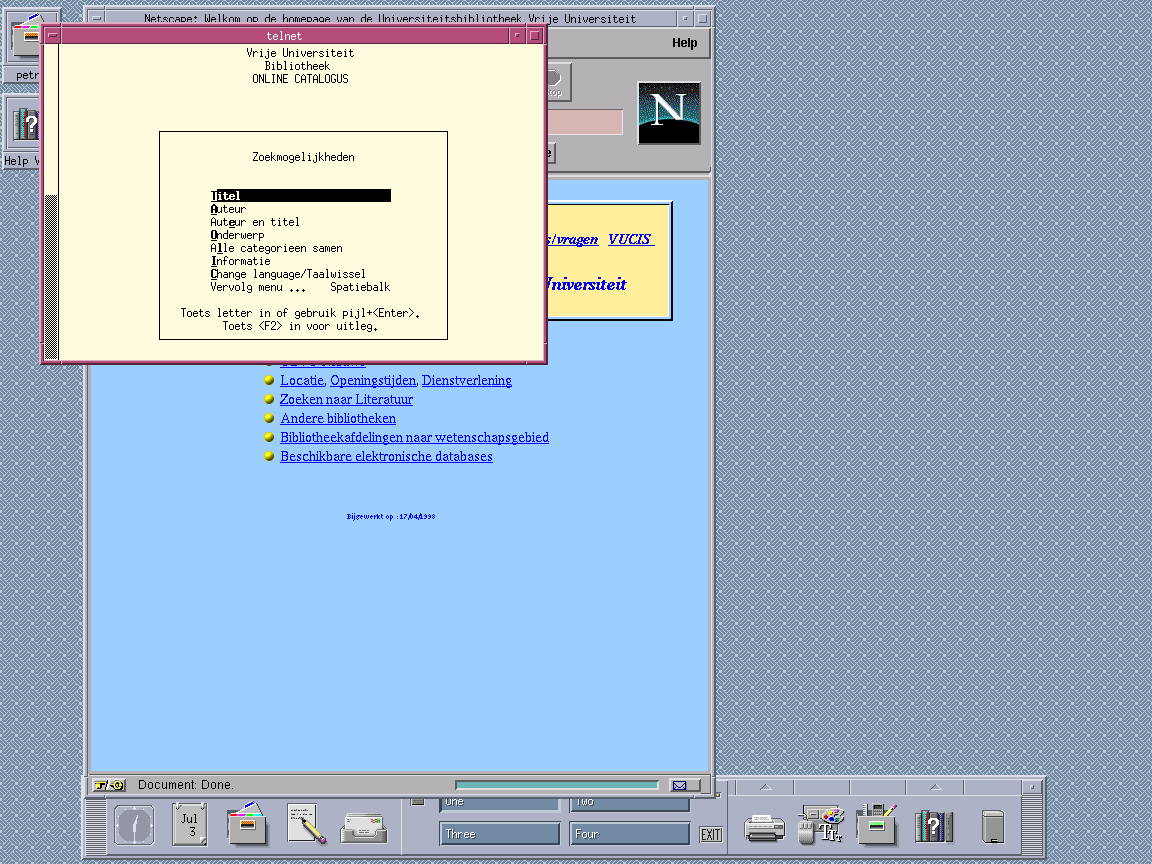Expand the subpanel arrow above the Help Manager icon
Viewport: 1152px width, 864px height.
point(935,787)
